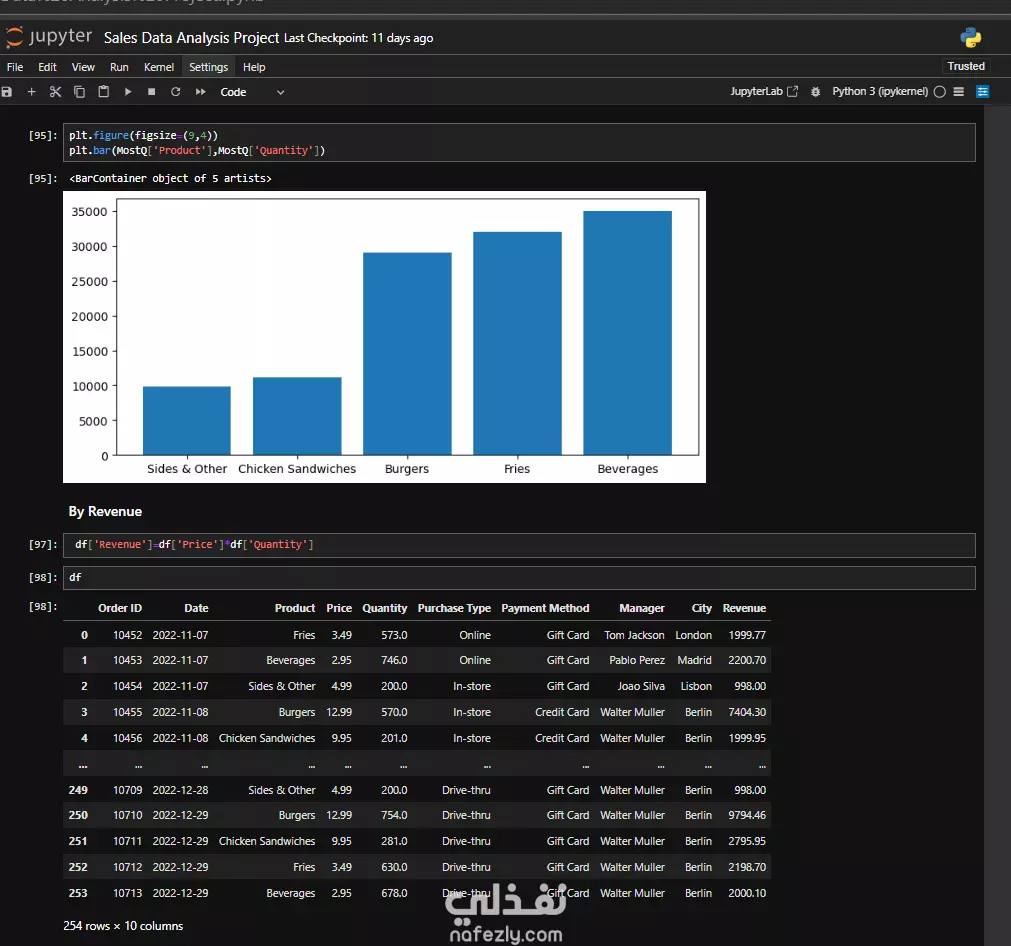Click the Revenue column header
The width and height of the screenshot is (1011, 946).
(x=744, y=608)
